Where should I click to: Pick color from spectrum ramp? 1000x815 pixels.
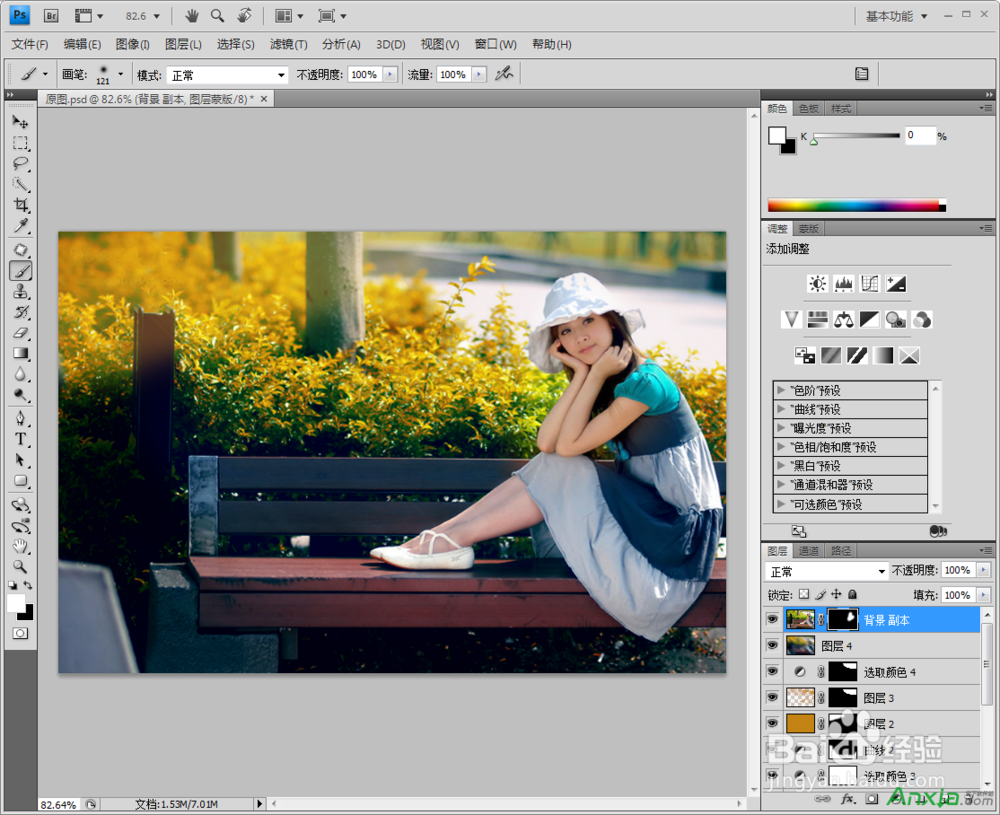click(853, 205)
